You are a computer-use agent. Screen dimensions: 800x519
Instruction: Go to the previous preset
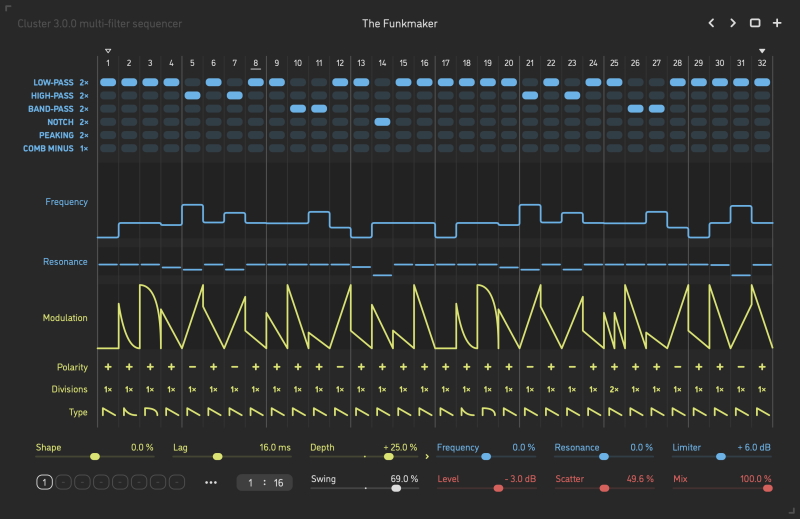pyautogui.click(x=712, y=23)
